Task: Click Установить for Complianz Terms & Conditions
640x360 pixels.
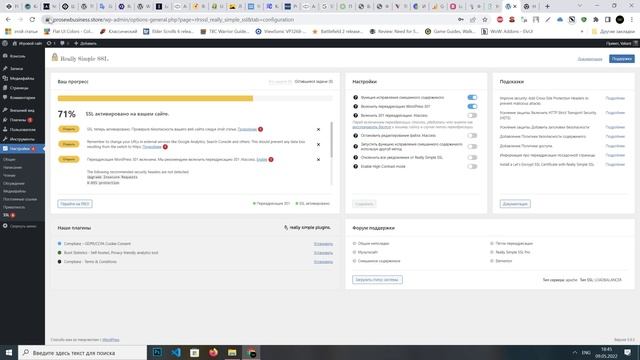Action: 323,262
